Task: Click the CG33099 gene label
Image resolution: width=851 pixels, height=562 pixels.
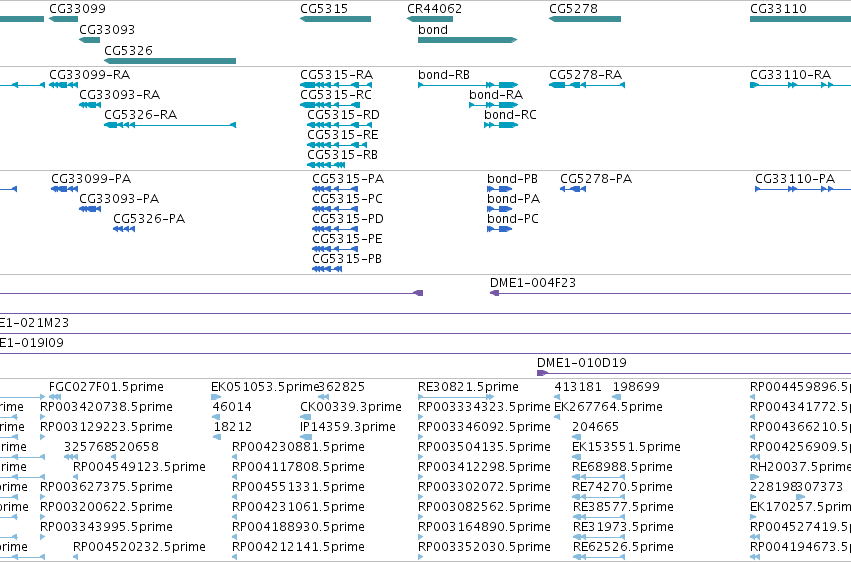Action: 78,9
